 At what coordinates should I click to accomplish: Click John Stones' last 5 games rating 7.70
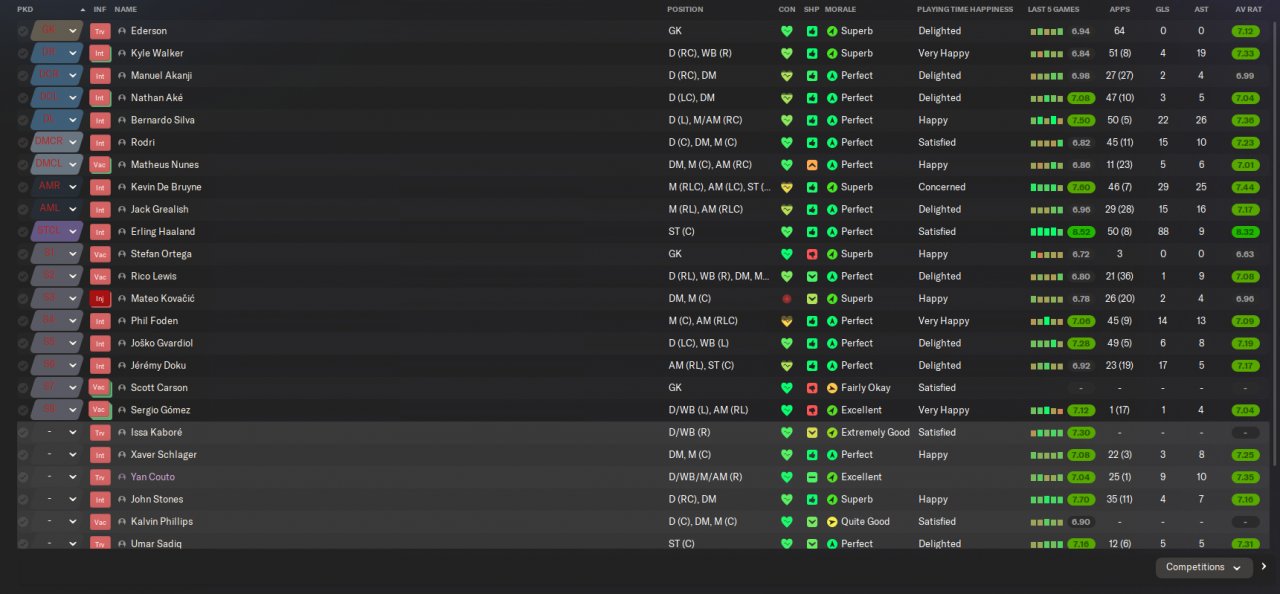point(1080,500)
